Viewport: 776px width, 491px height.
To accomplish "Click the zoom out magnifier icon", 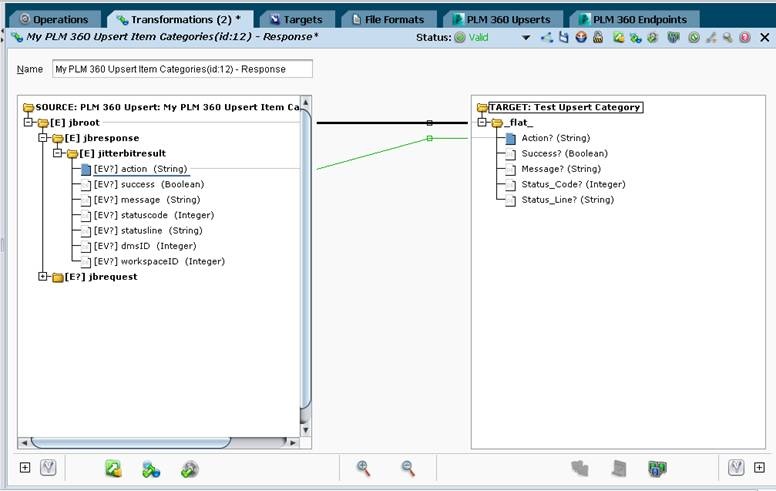I will (408, 468).
